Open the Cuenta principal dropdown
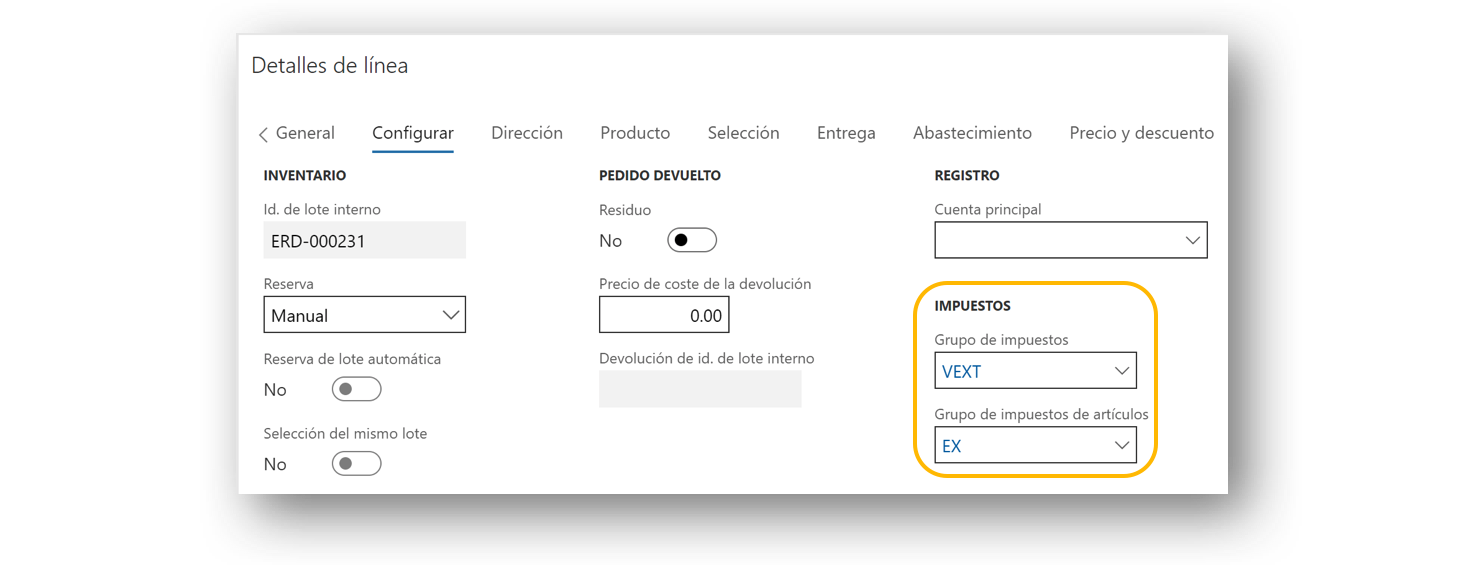 click(1071, 240)
